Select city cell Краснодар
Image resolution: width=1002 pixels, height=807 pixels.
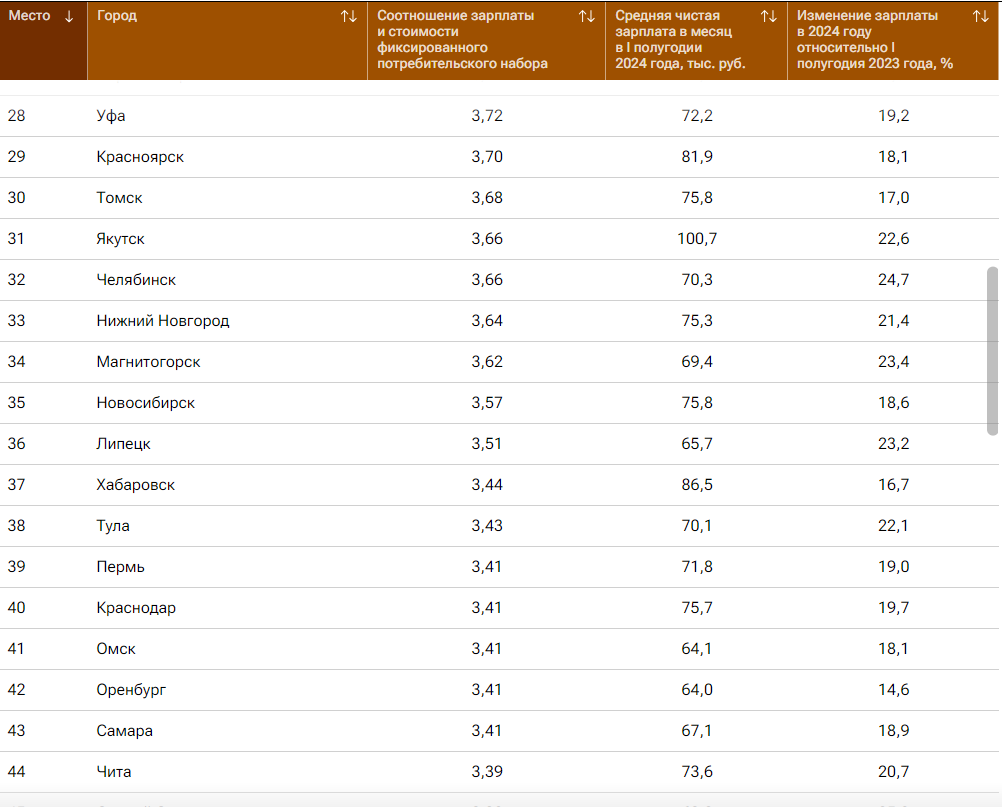click(136, 607)
